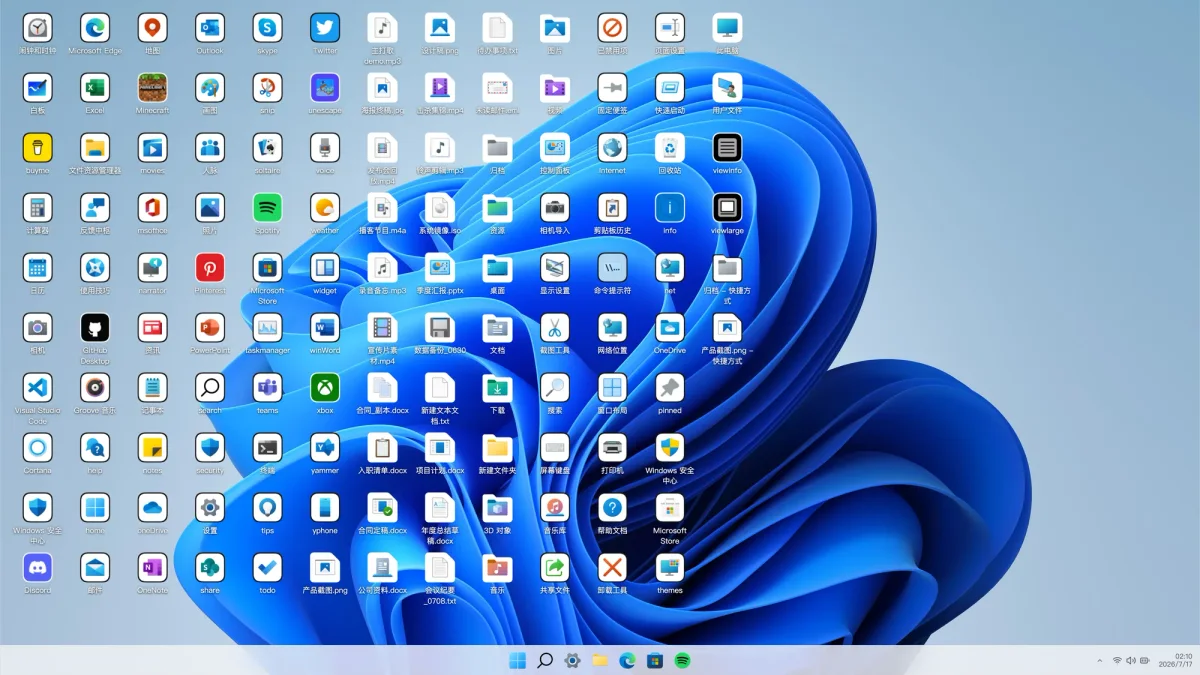Open the Minecraft desktop icon
1200x675 pixels.
coord(152,88)
